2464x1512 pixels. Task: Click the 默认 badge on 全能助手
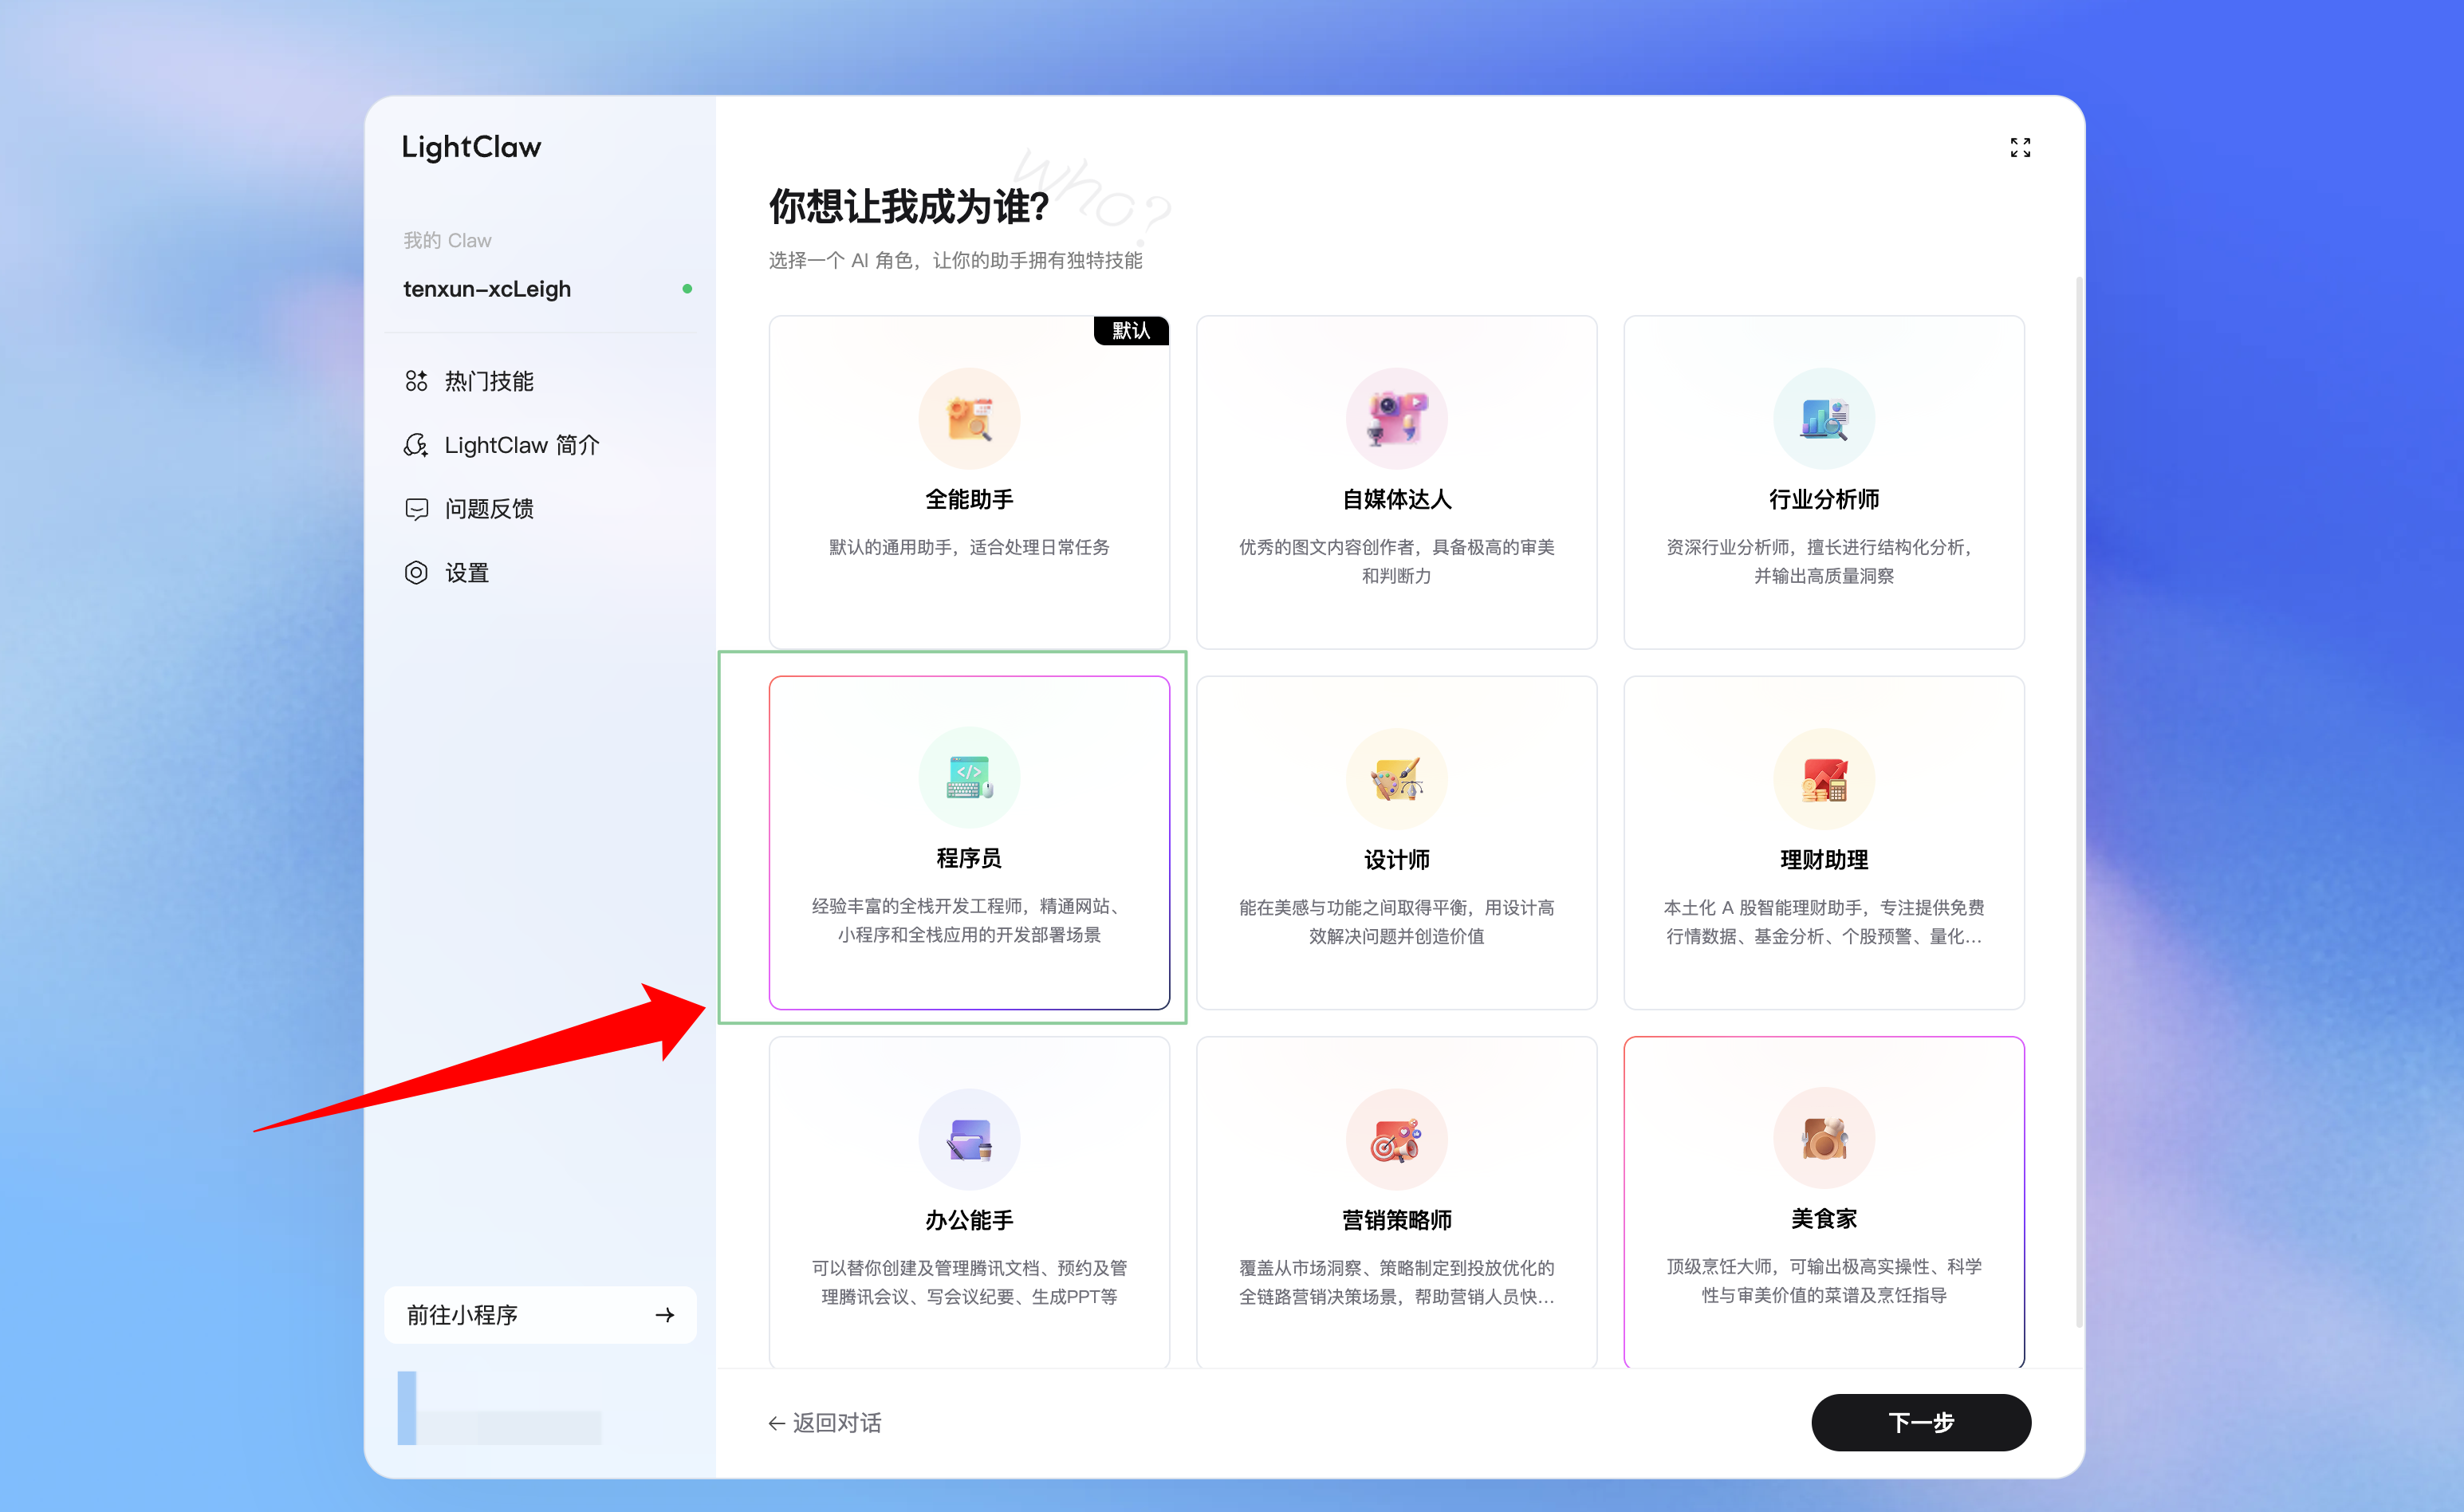click(1131, 331)
